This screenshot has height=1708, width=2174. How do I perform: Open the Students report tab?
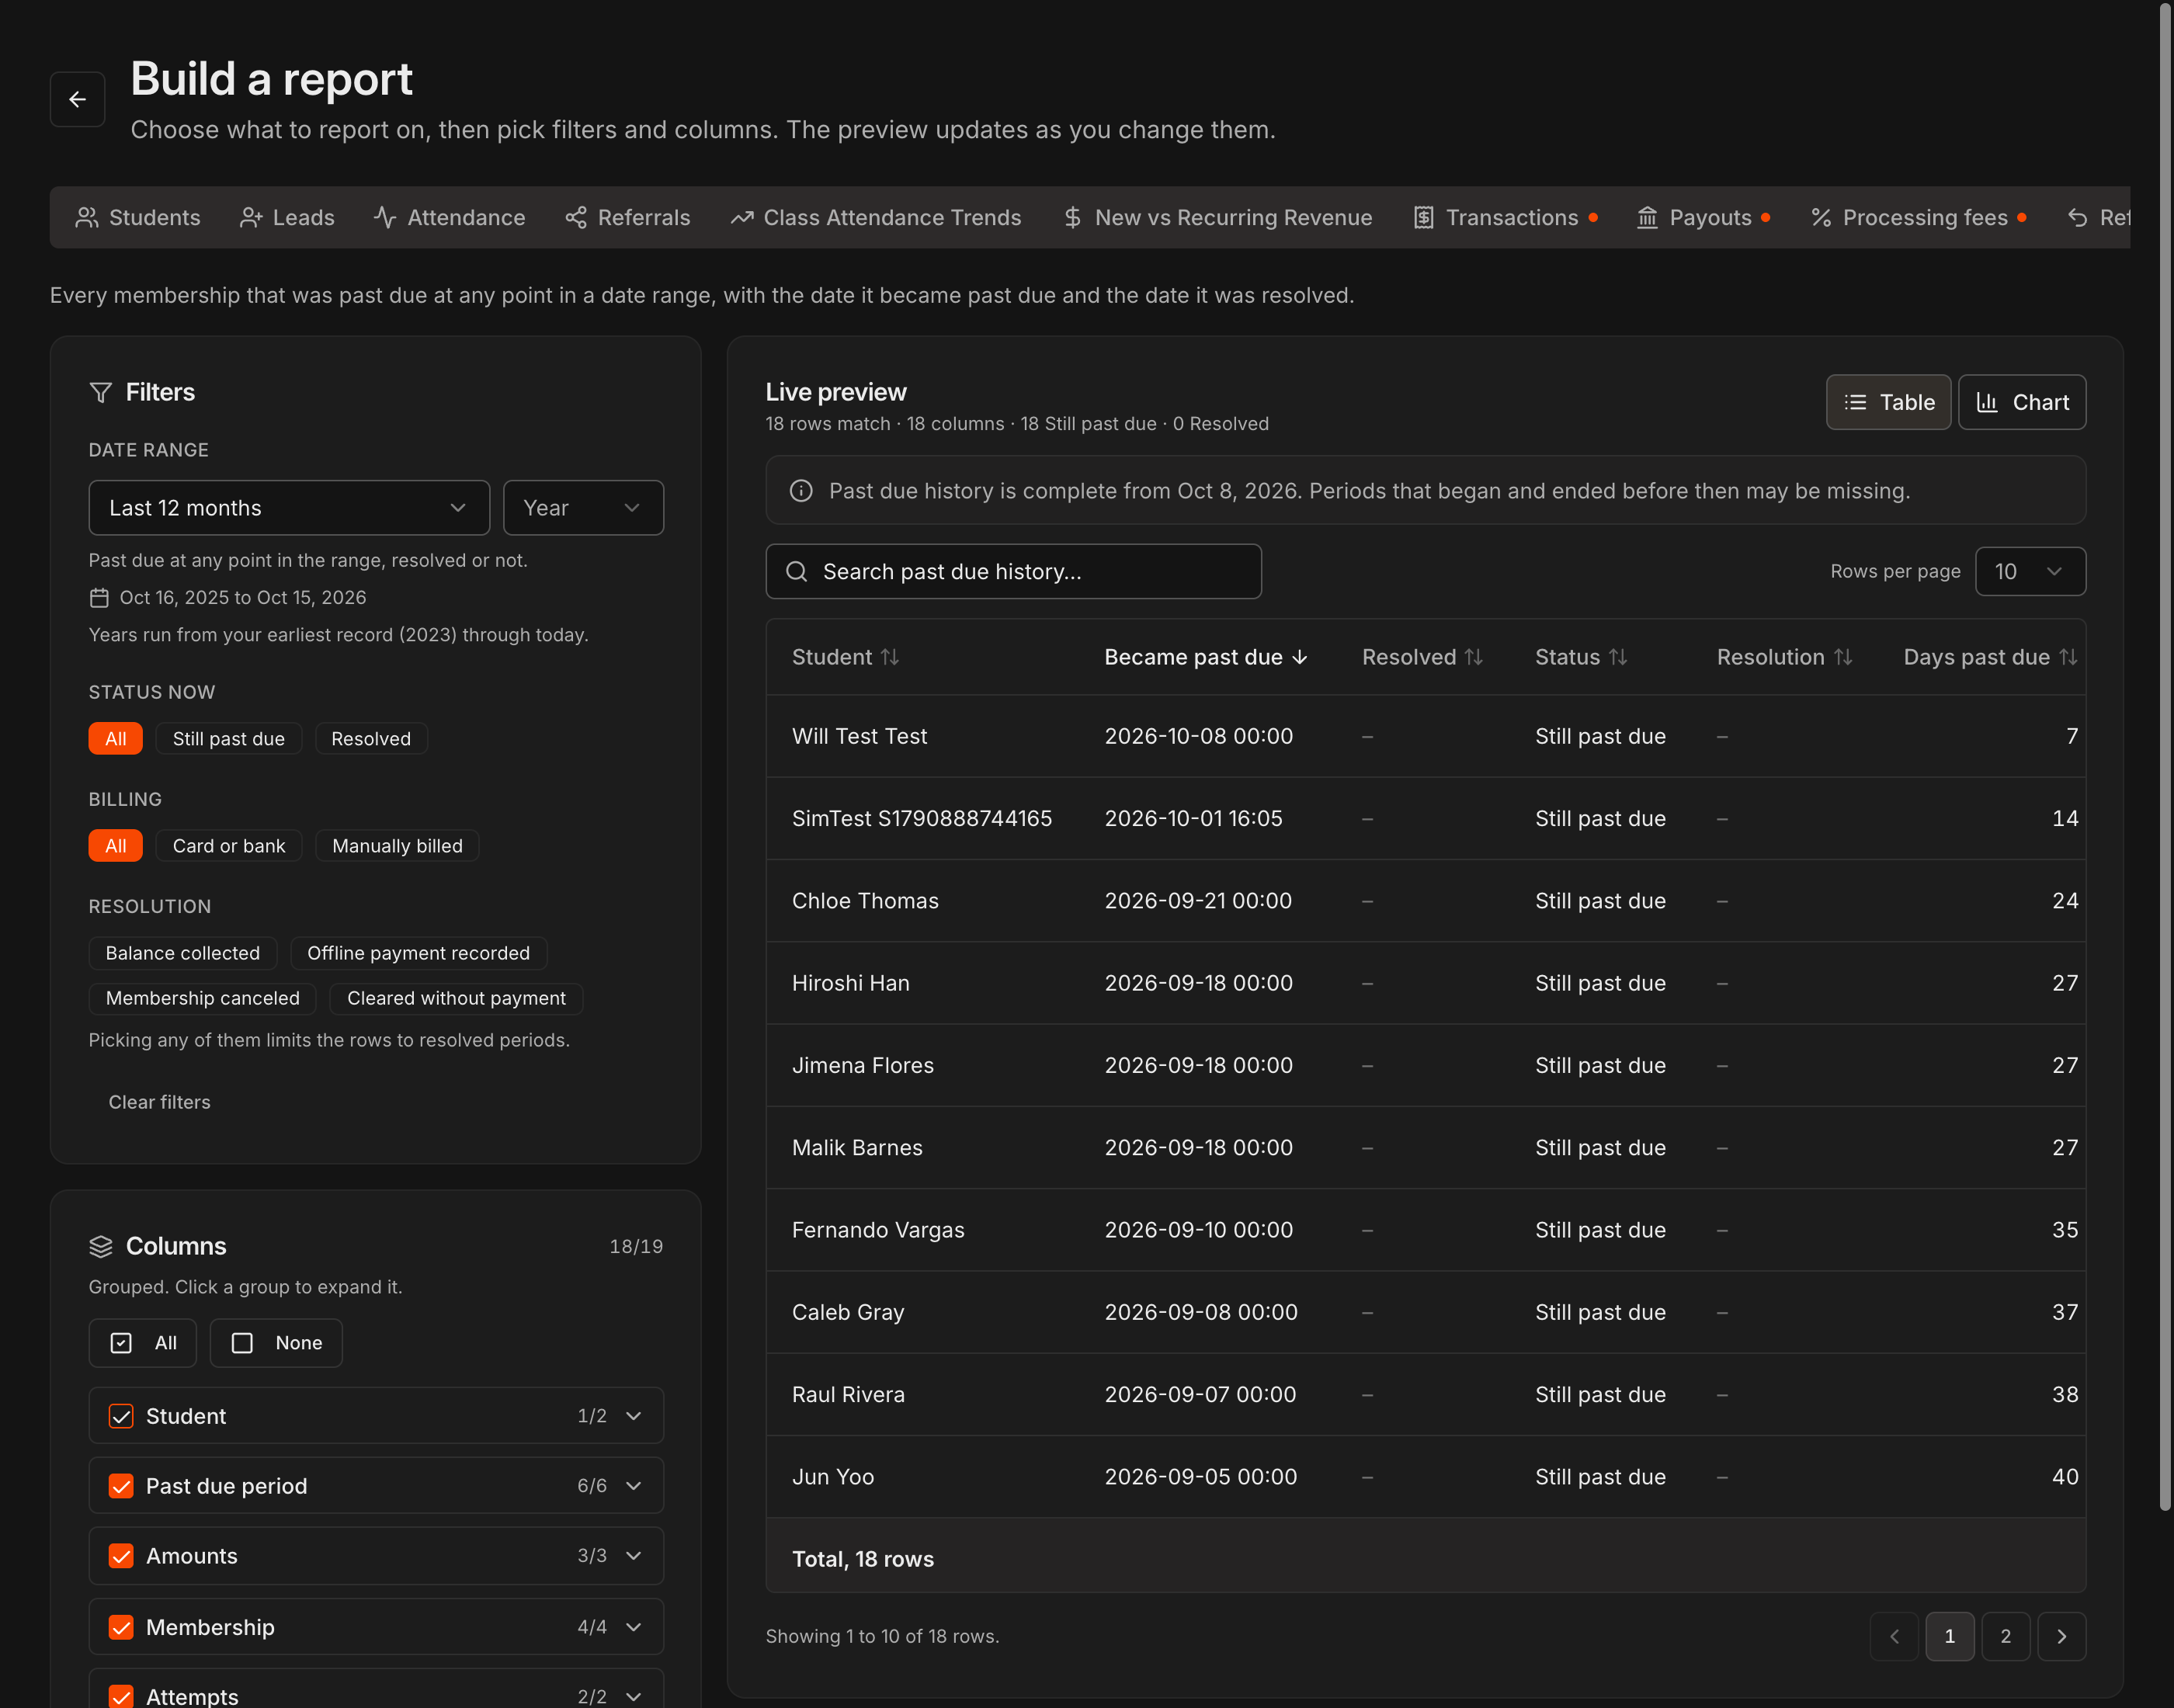(x=138, y=217)
